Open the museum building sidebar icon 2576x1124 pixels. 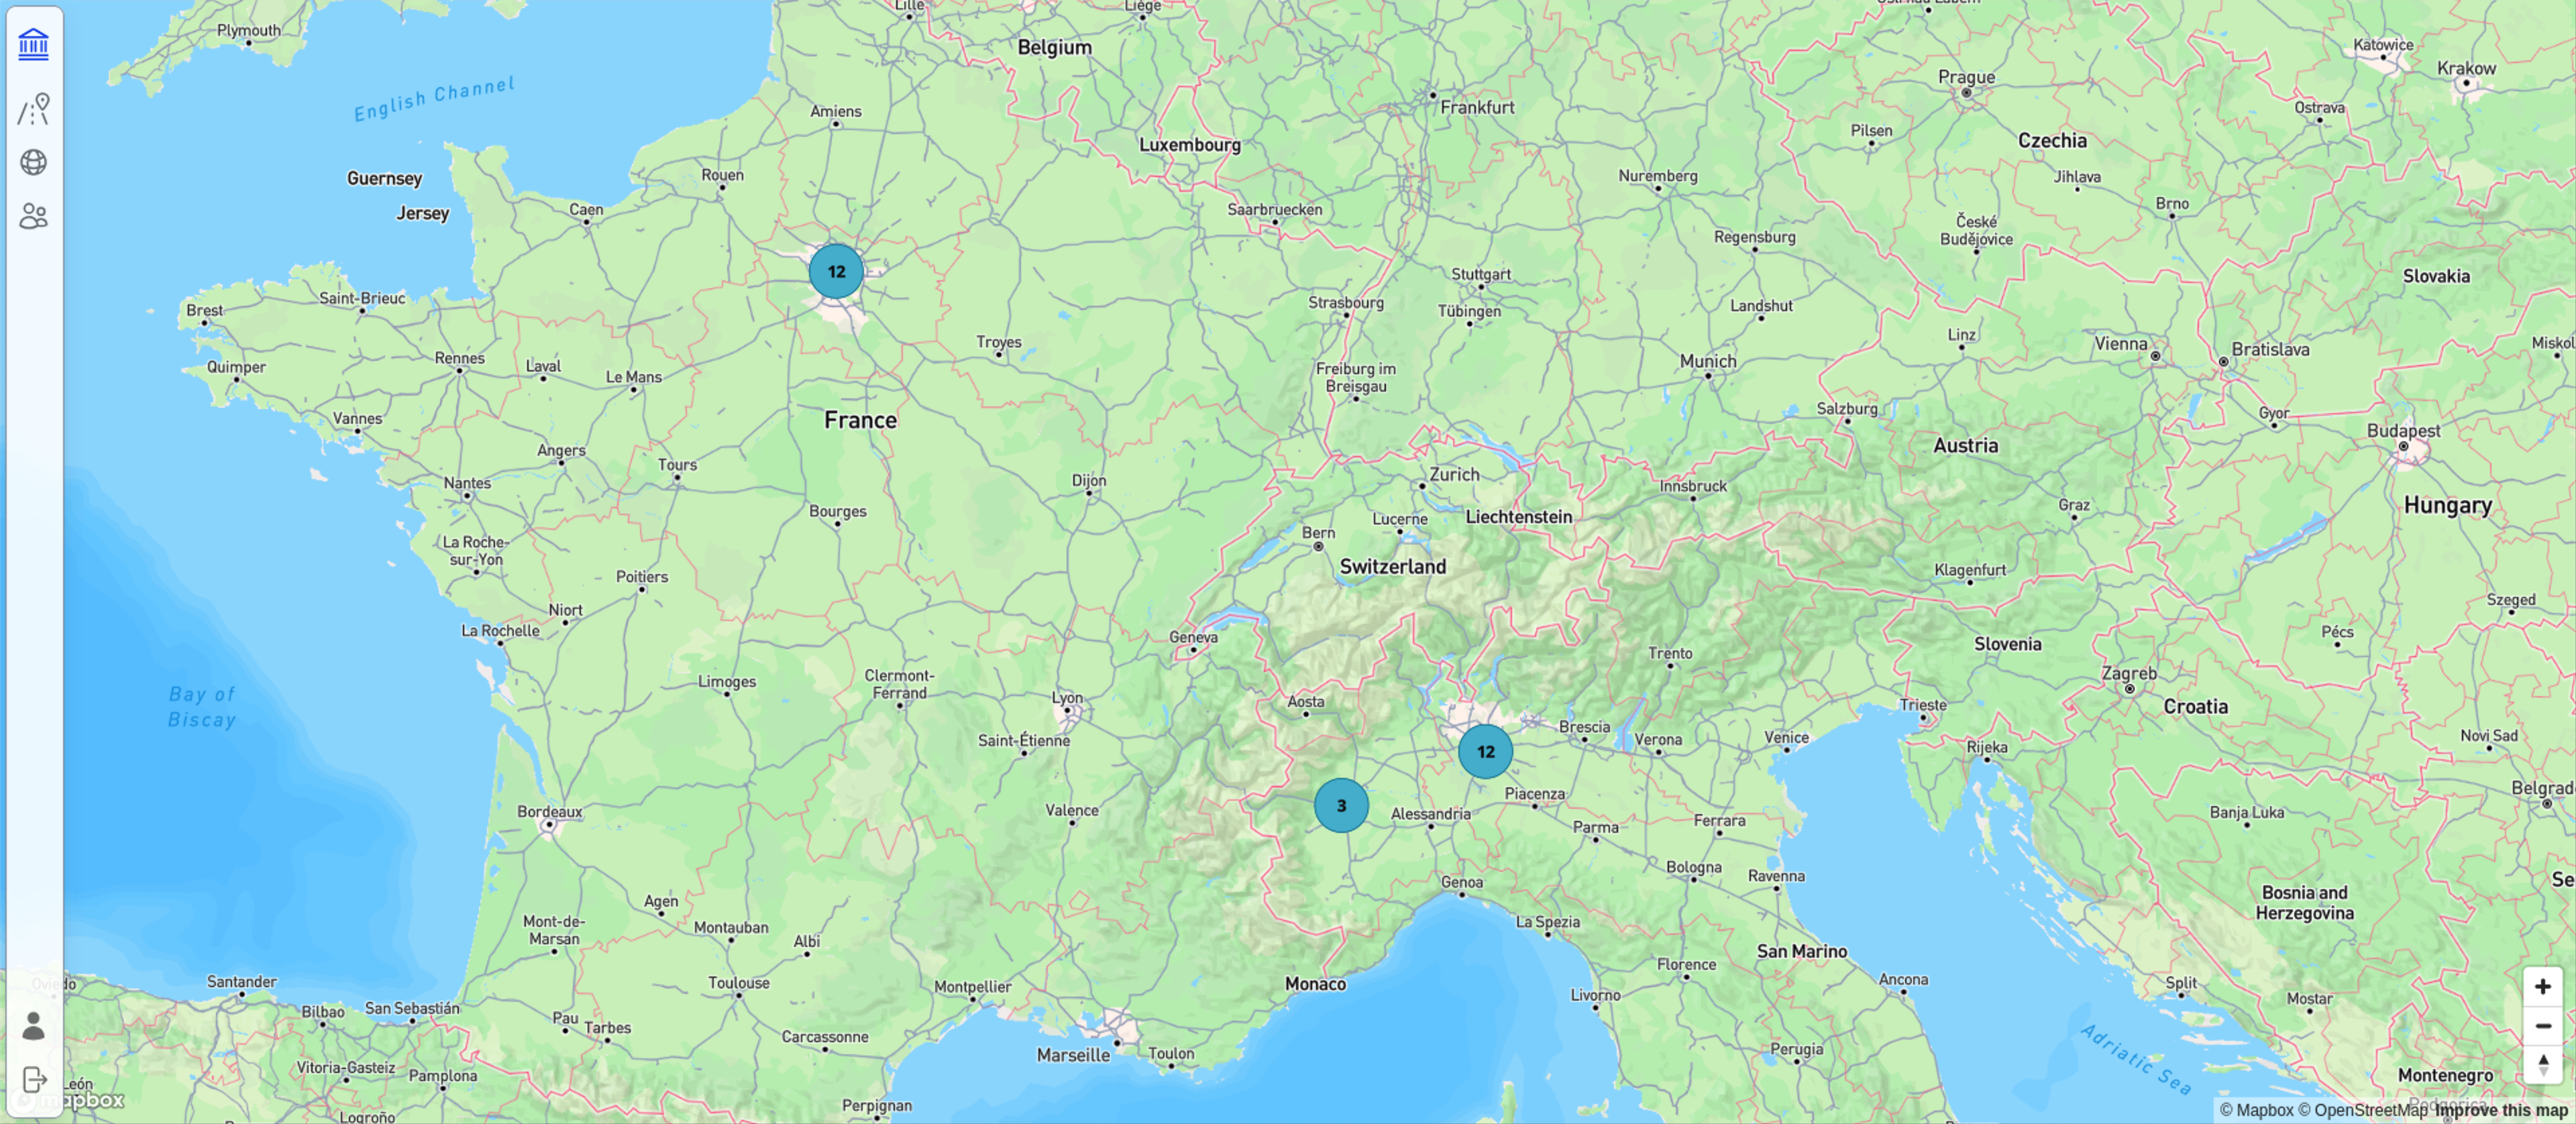point(34,44)
